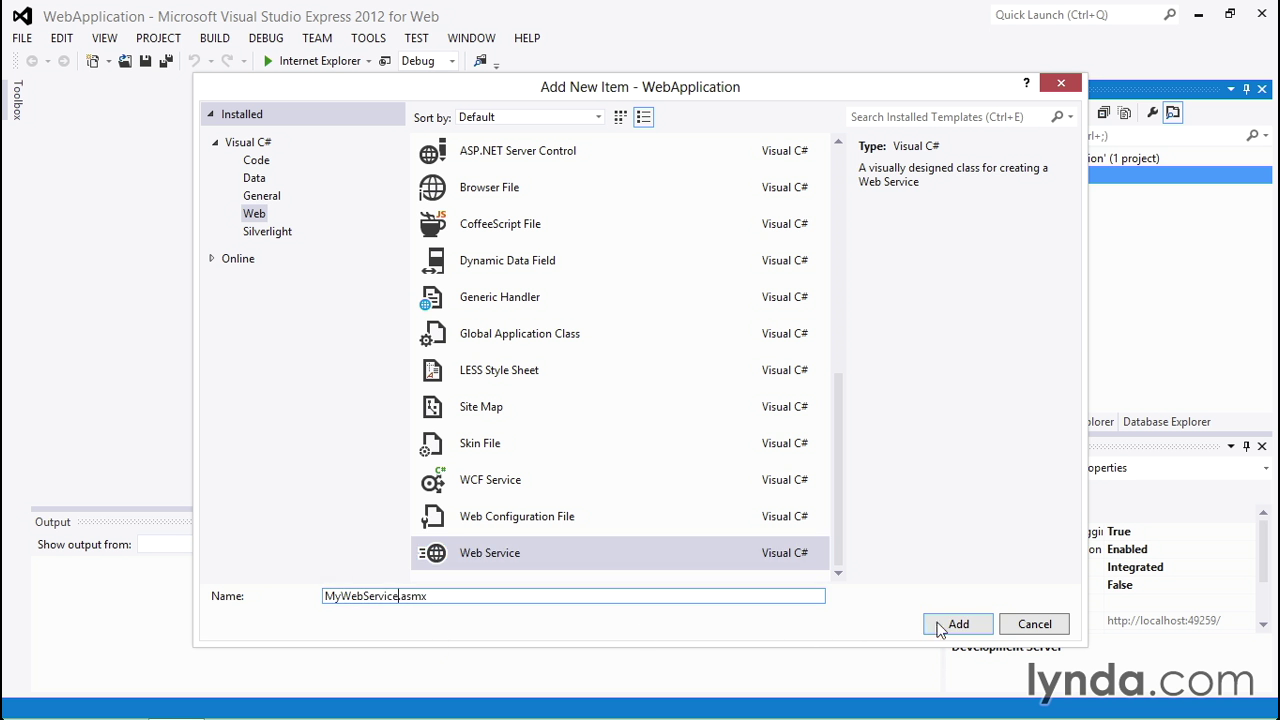Click the Find in Files toolbar icon
The width and height of the screenshot is (1280, 720).
point(480,61)
